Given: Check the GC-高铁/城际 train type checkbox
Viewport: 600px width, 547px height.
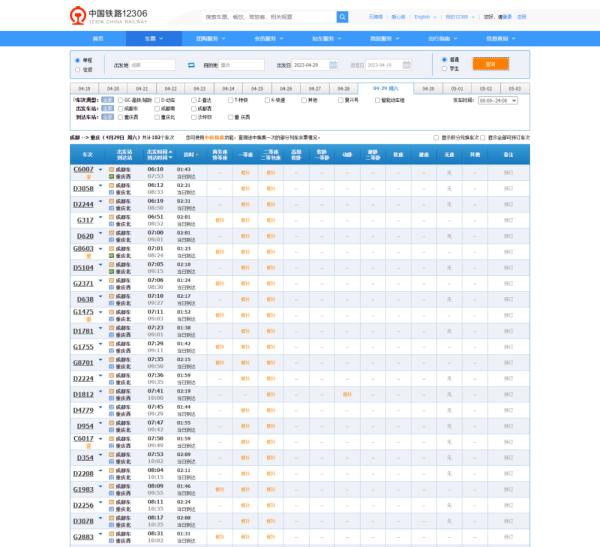Looking at the screenshot, I should (x=121, y=100).
